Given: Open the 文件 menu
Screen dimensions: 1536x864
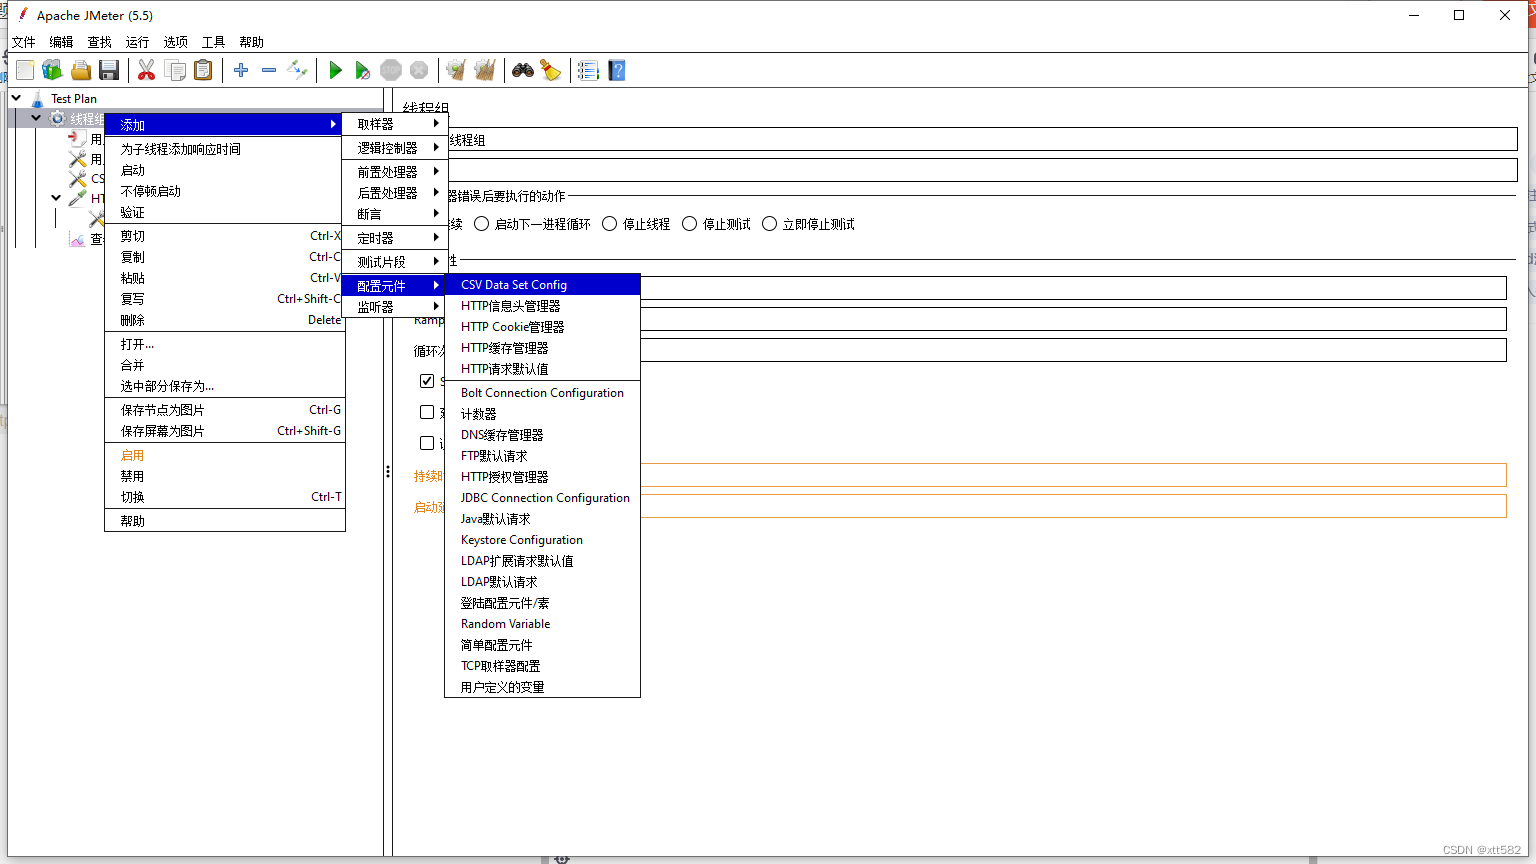Looking at the screenshot, I should (x=23, y=42).
